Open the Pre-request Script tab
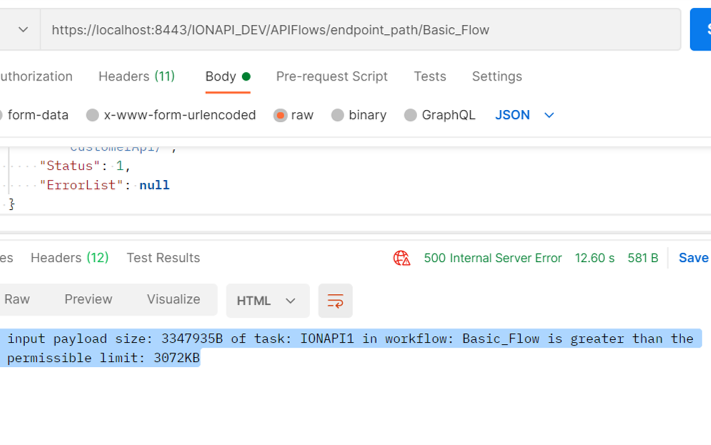 [x=331, y=76]
